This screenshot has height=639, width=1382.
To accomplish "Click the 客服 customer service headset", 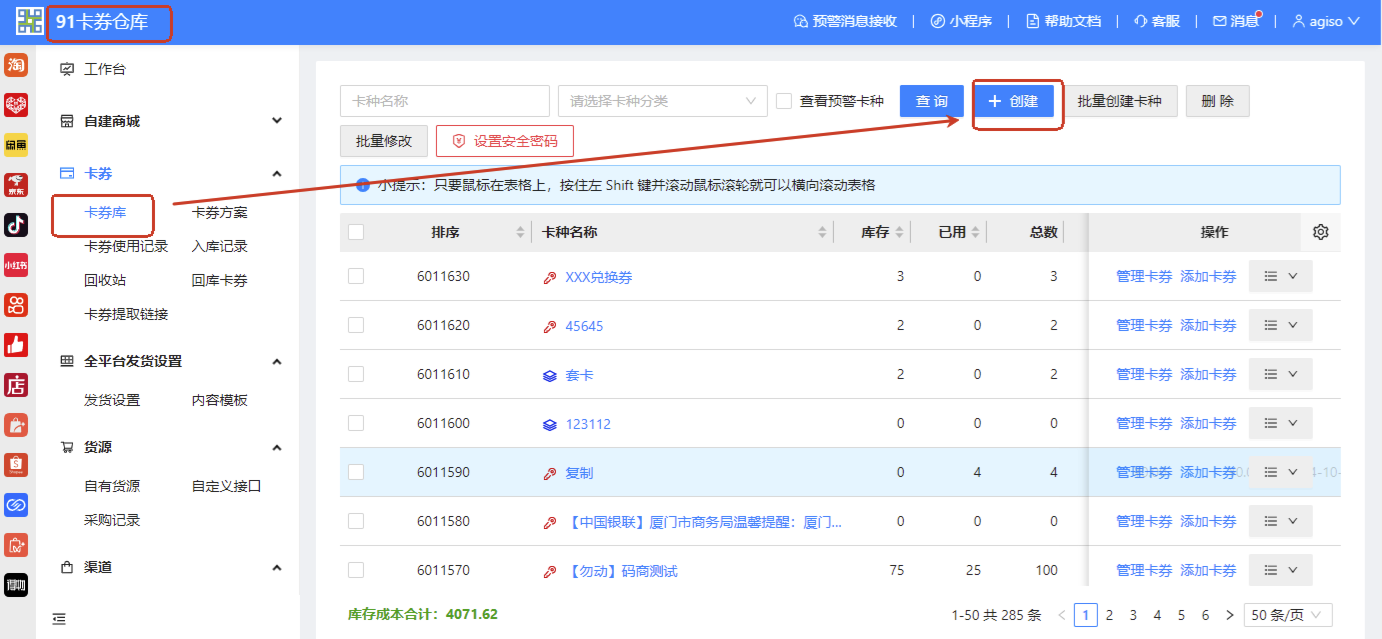I will pyautogui.click(x=1157, y=21).
